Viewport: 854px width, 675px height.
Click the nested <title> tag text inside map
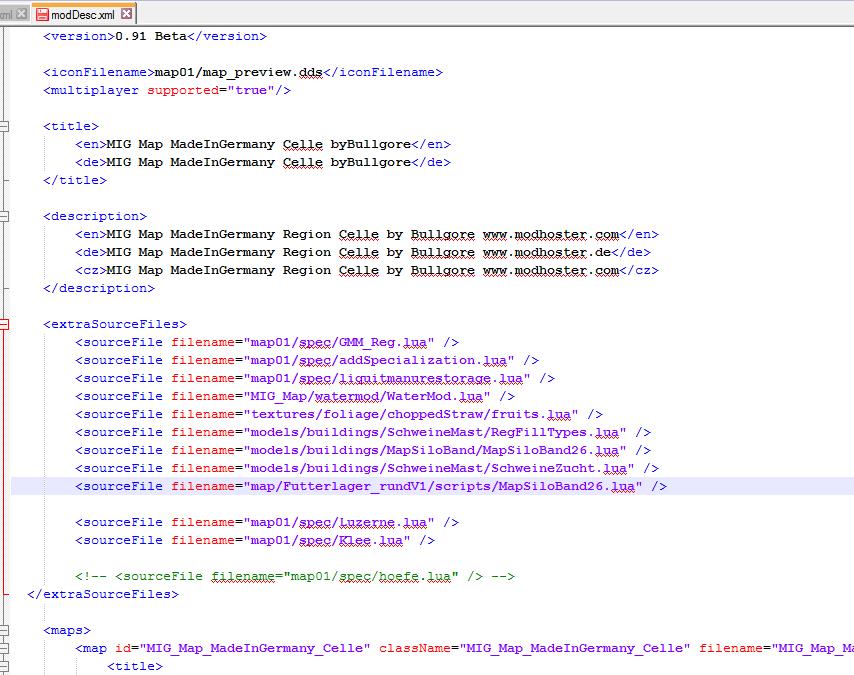(x=135, y=666)
